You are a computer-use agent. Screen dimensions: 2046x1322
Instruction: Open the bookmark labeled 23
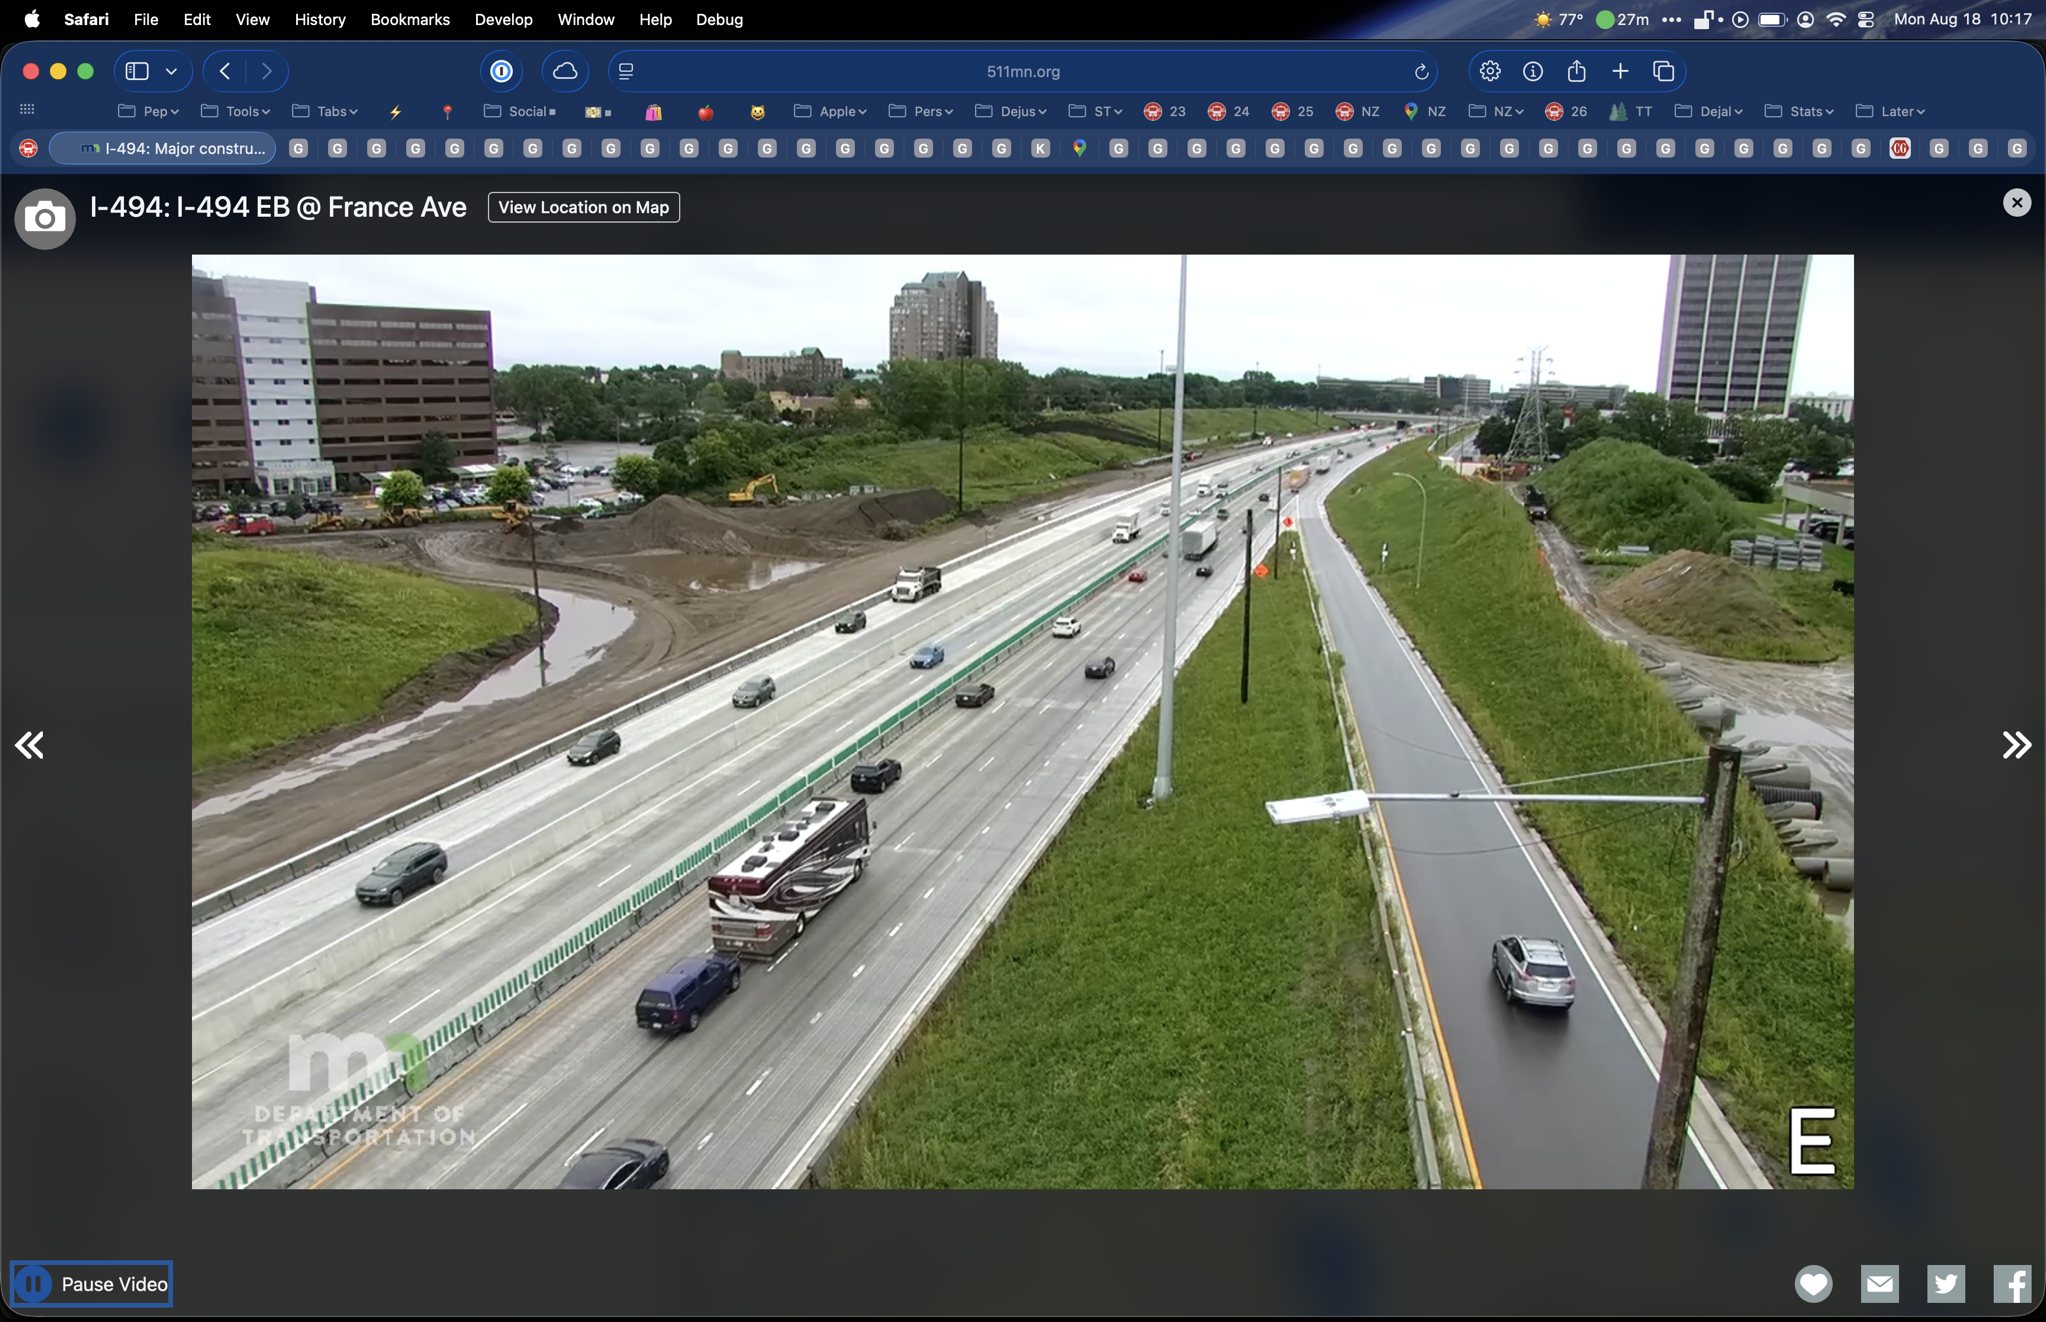(x=1165, y=111)
